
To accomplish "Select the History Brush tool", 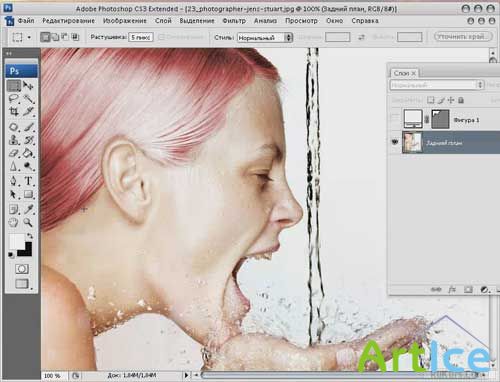I will [x=29, y=140].
